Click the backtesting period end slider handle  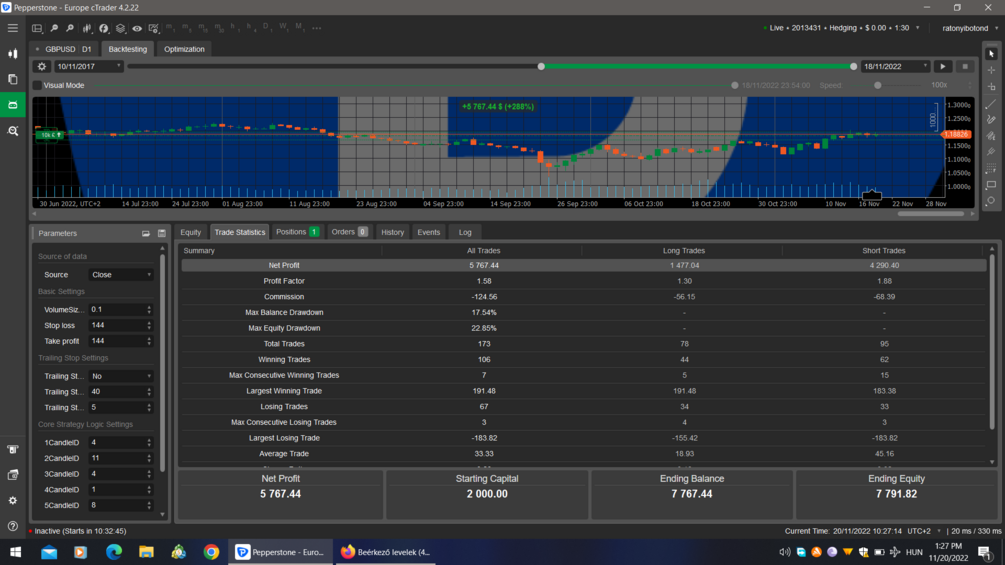(853, 67)
